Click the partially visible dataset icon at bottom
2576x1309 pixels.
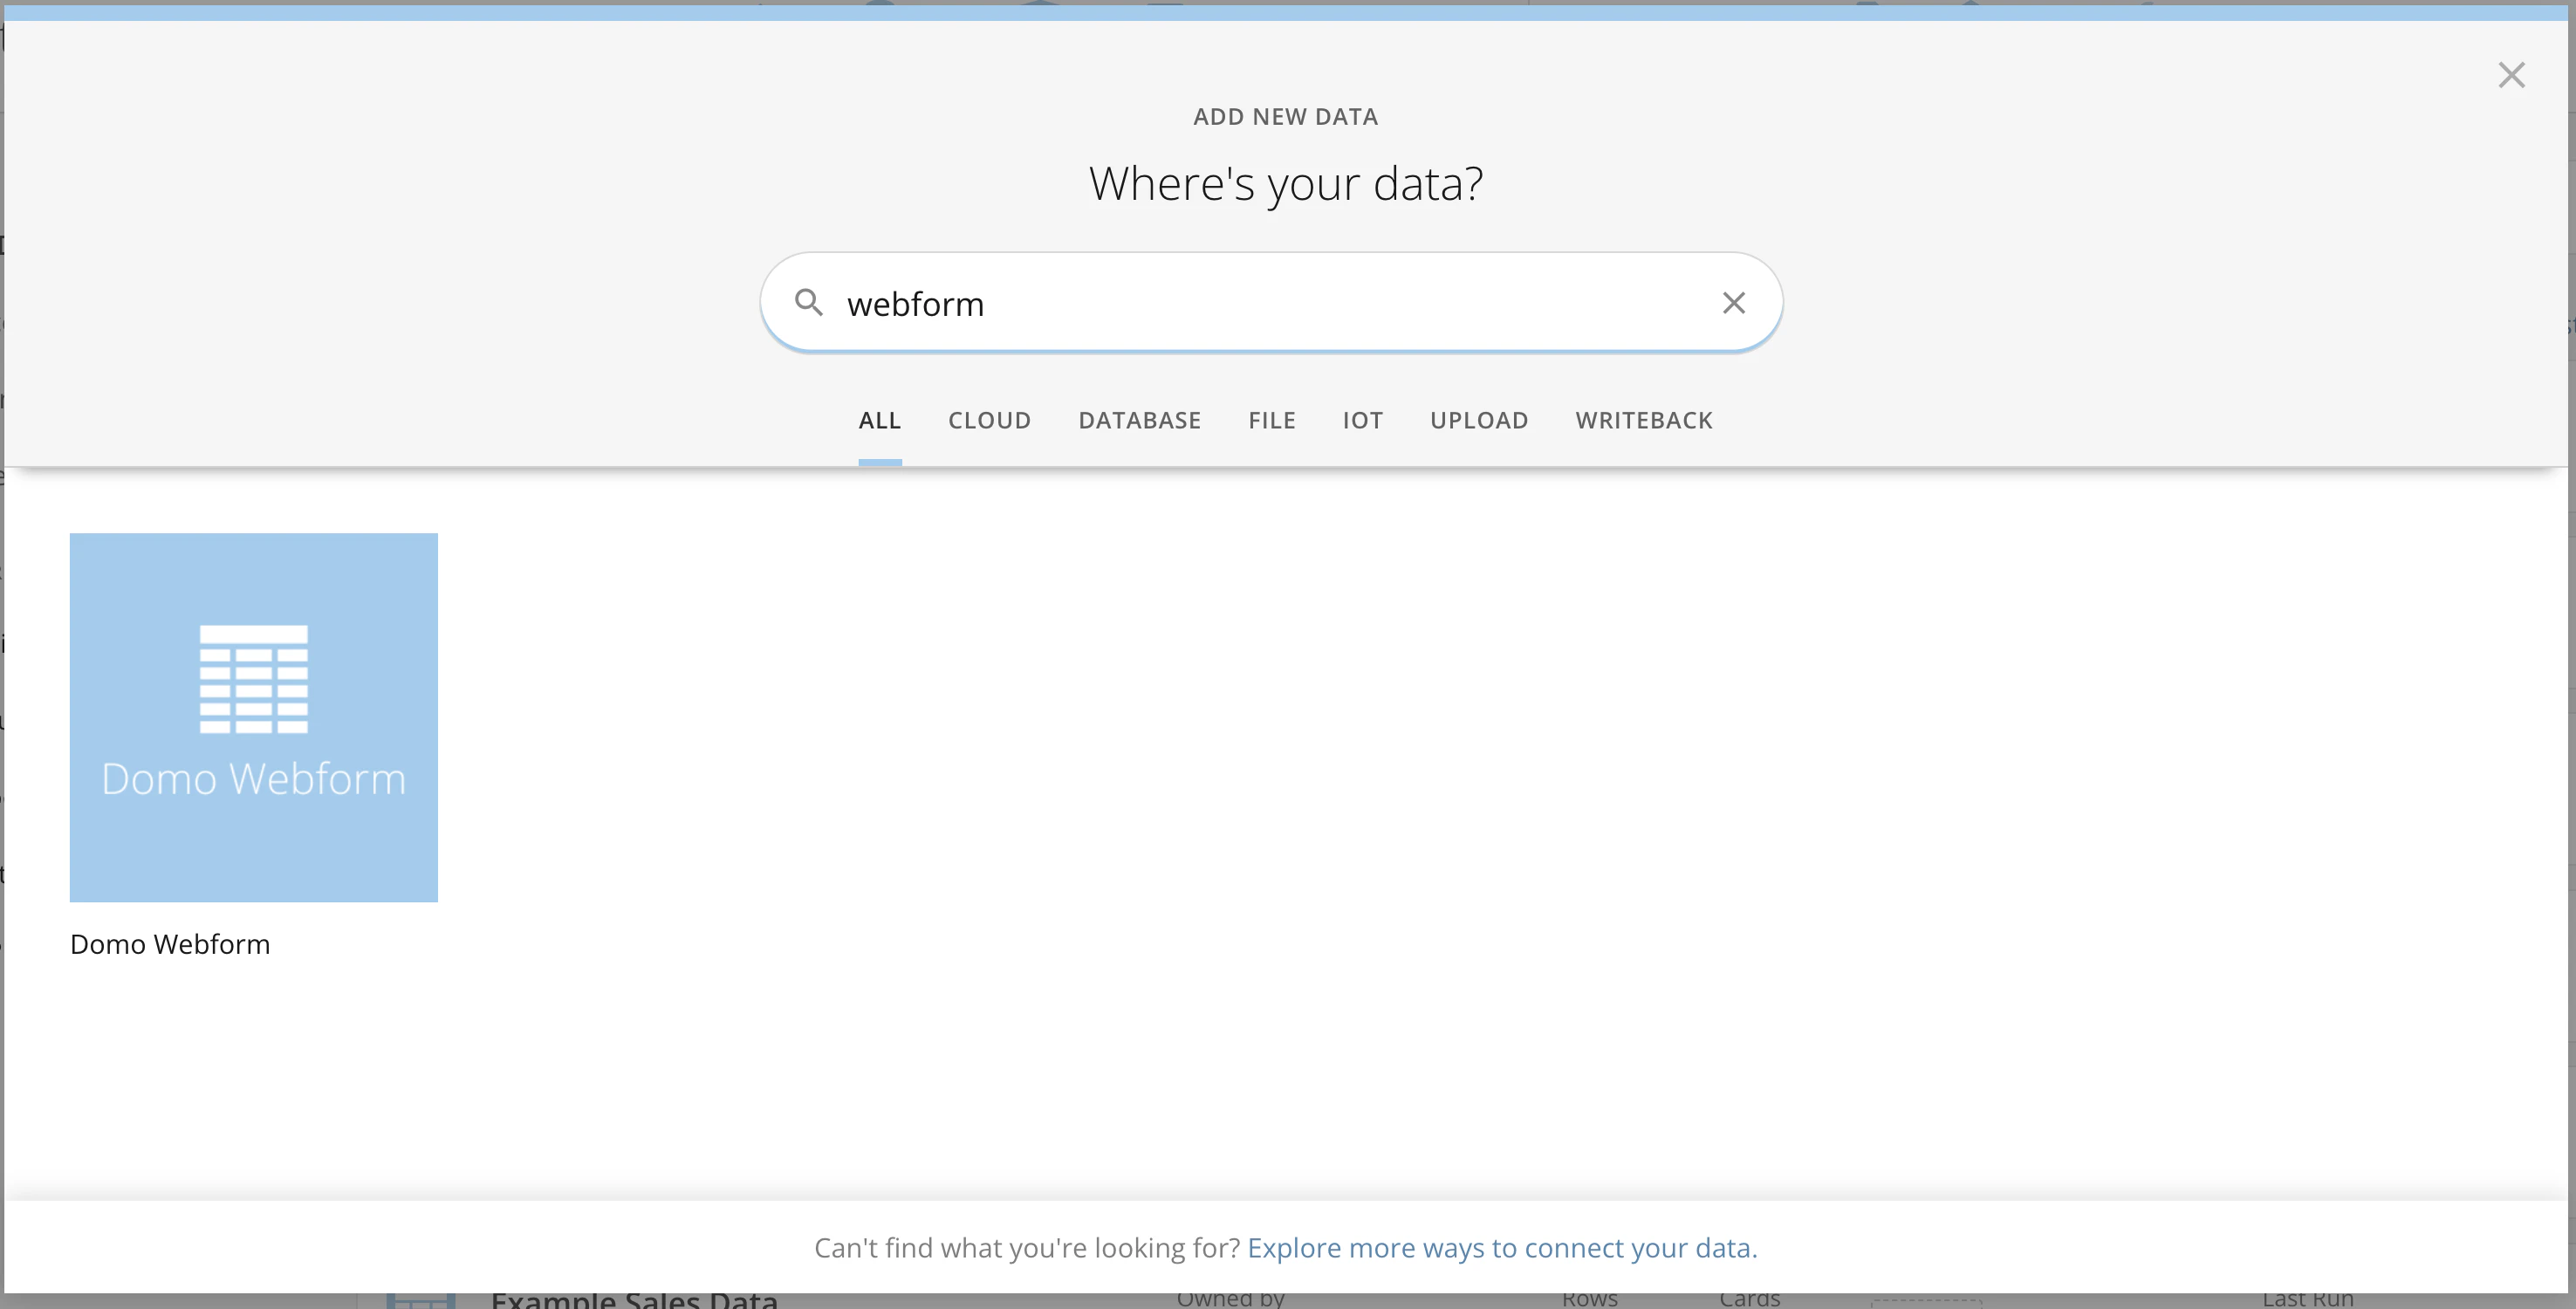(x=421, y=1300)
